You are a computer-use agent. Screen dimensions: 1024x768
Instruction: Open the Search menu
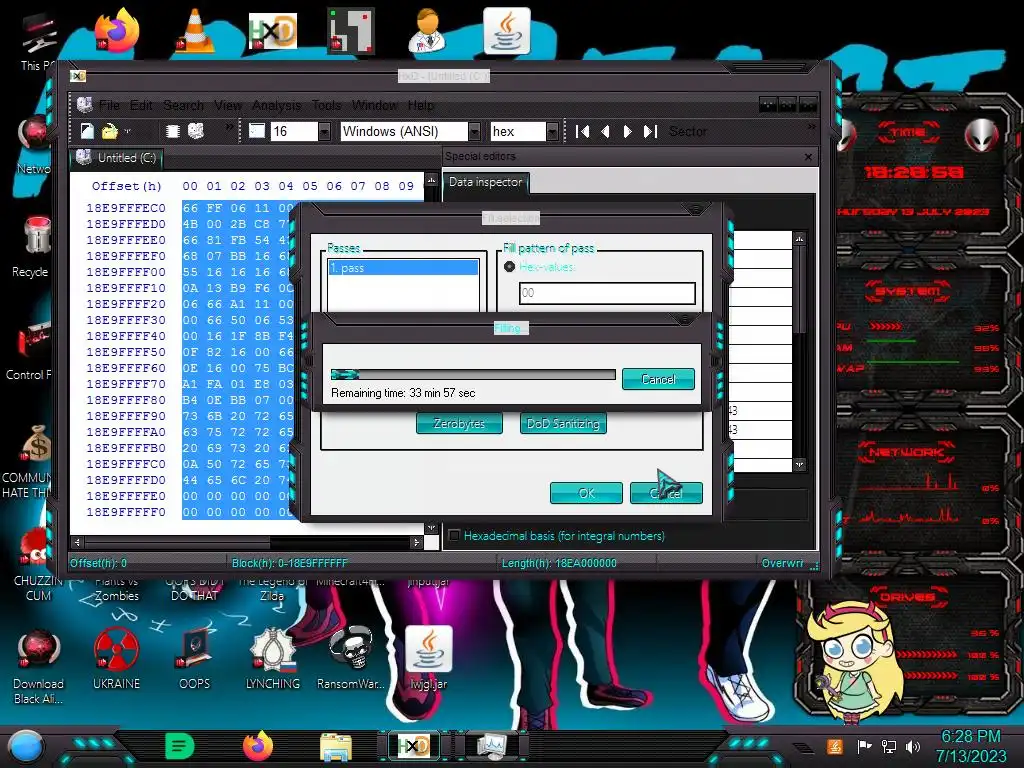coord(184,105)
